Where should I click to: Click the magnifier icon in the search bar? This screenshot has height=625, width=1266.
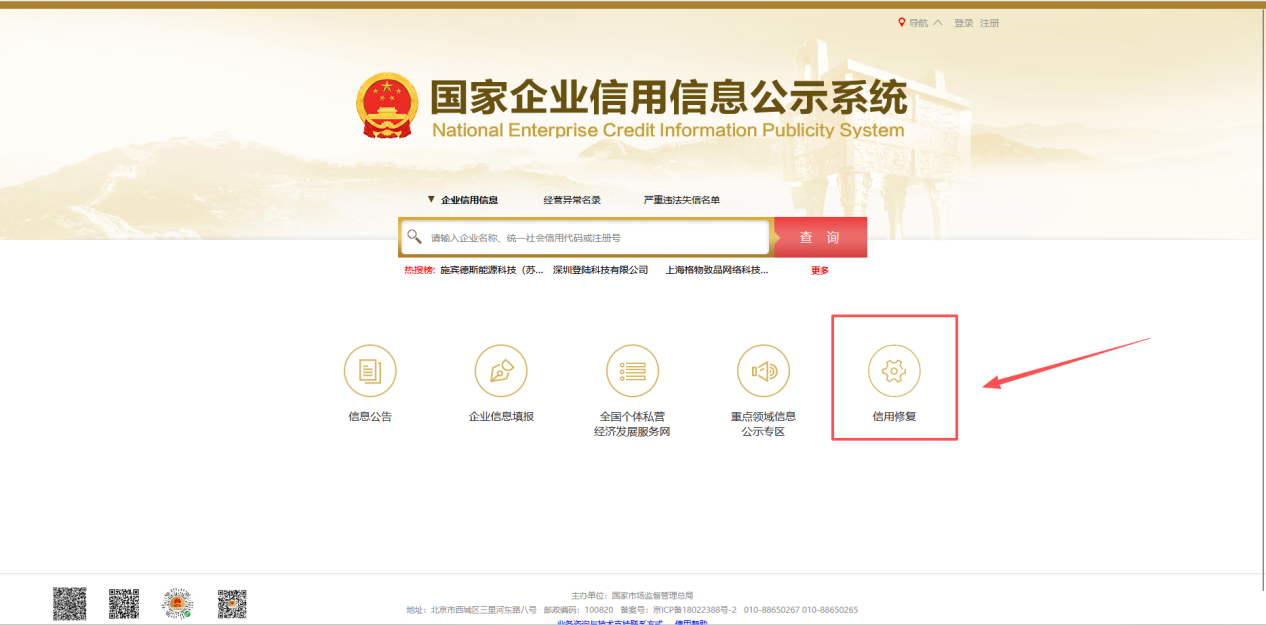pyautogui.click(x=416, y=237)
